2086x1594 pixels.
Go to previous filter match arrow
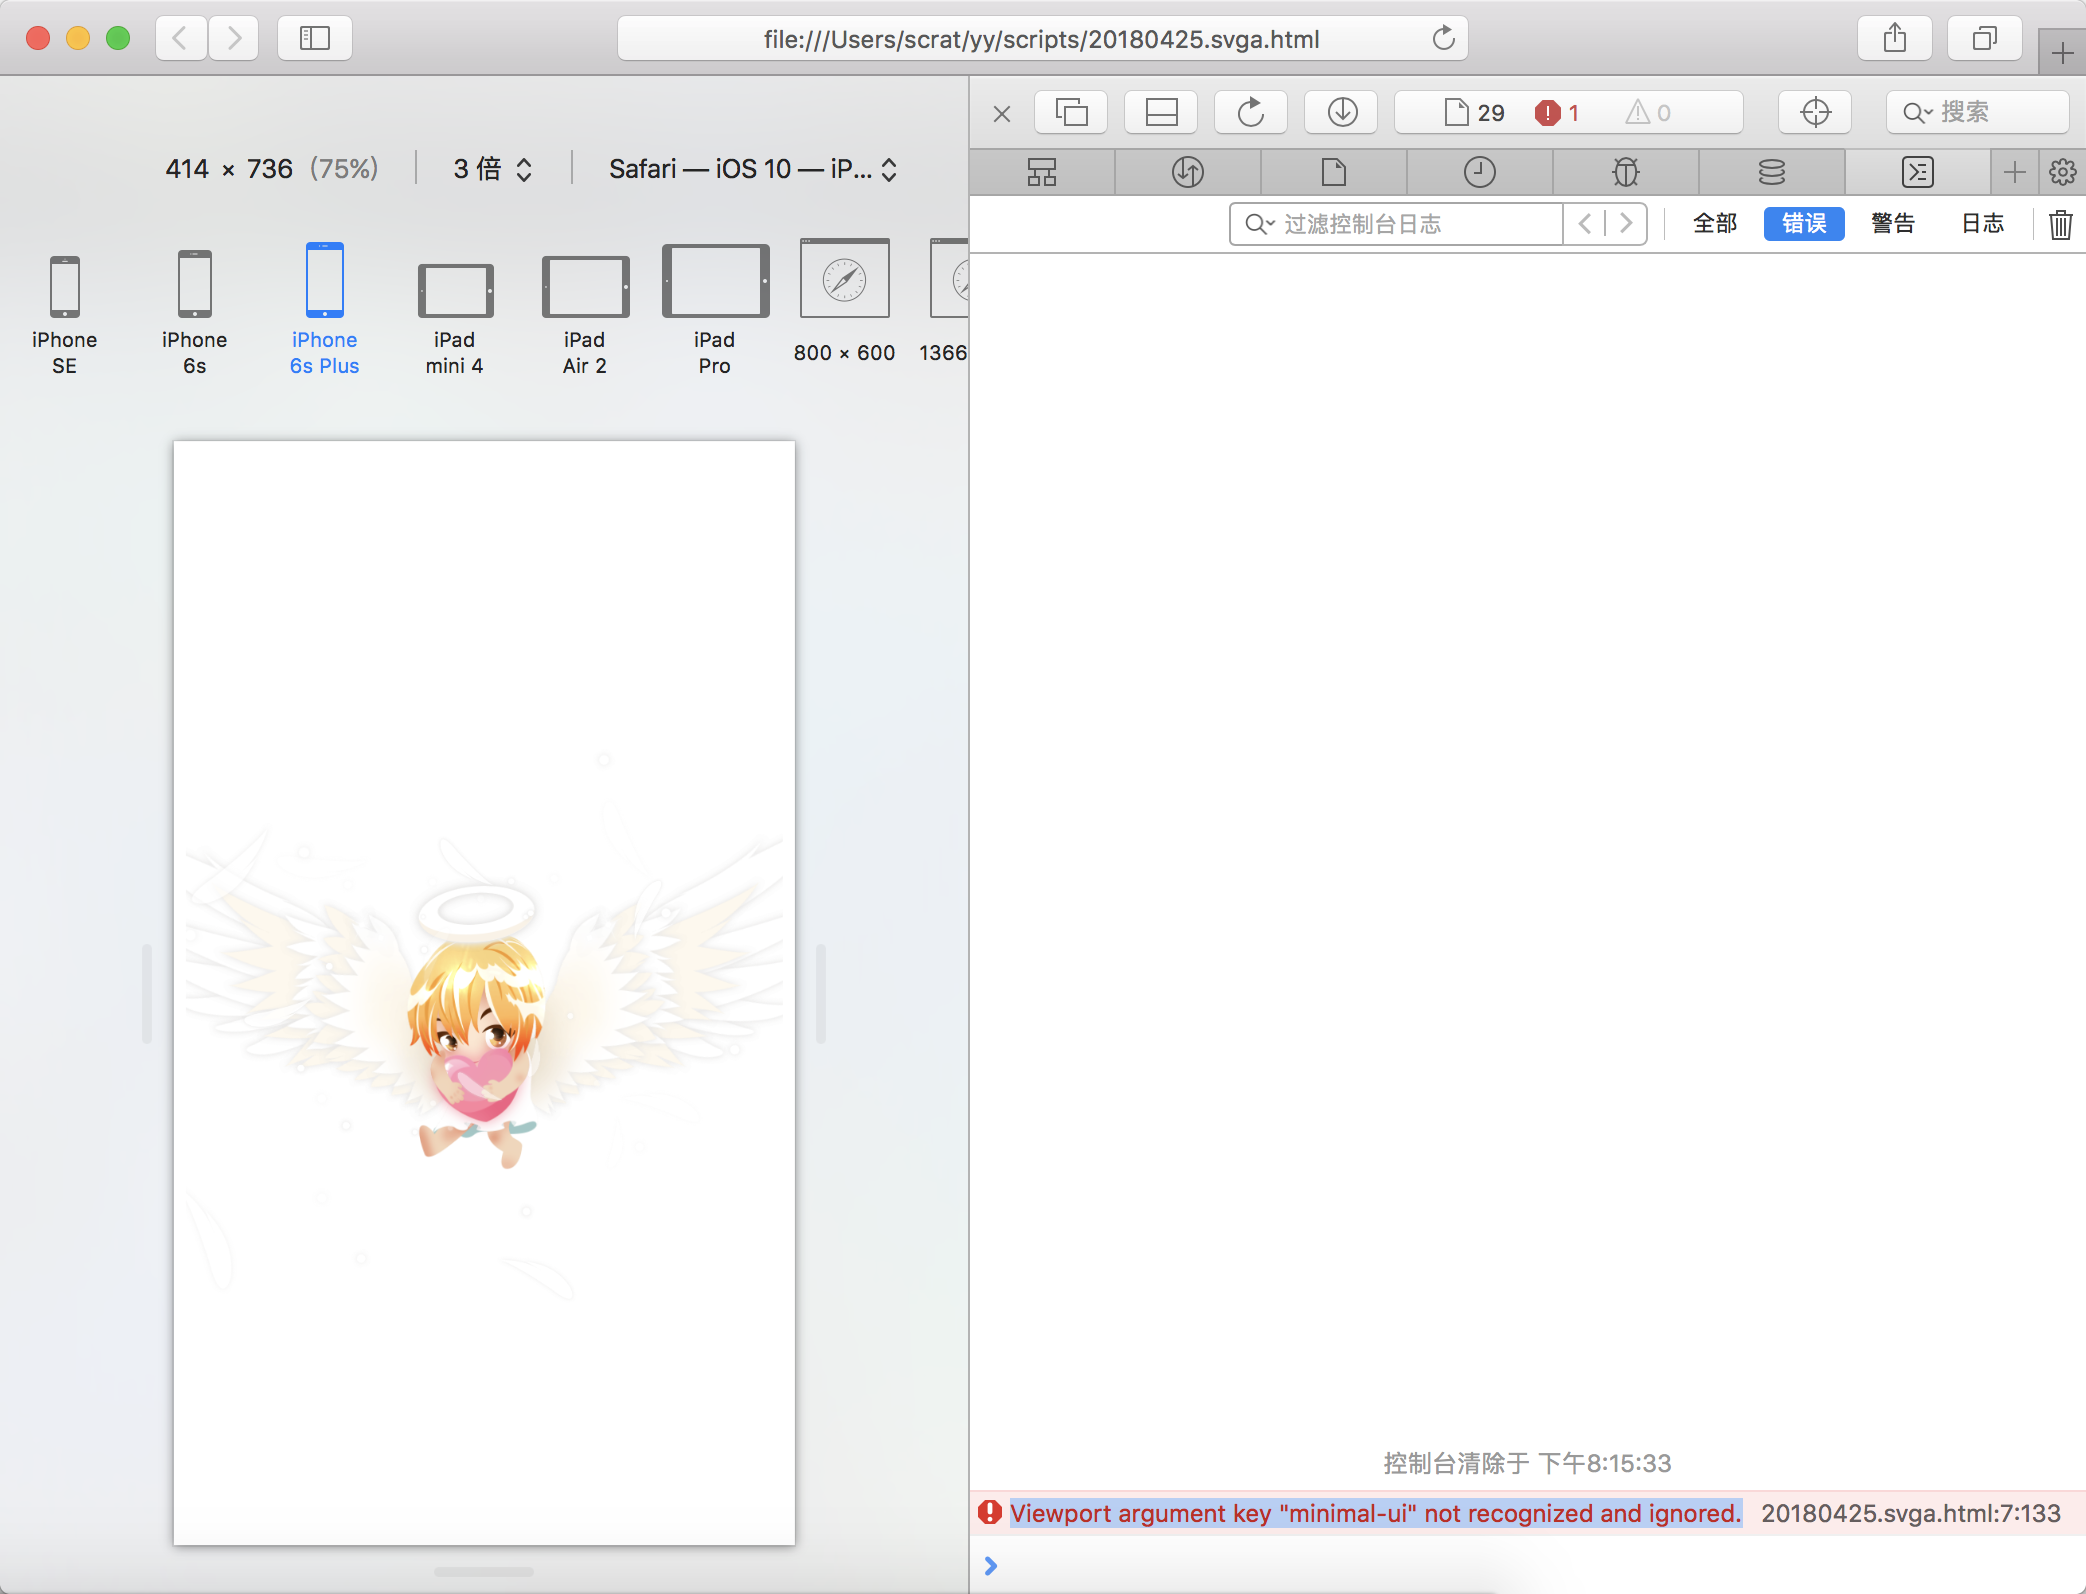click(1585, 224)
